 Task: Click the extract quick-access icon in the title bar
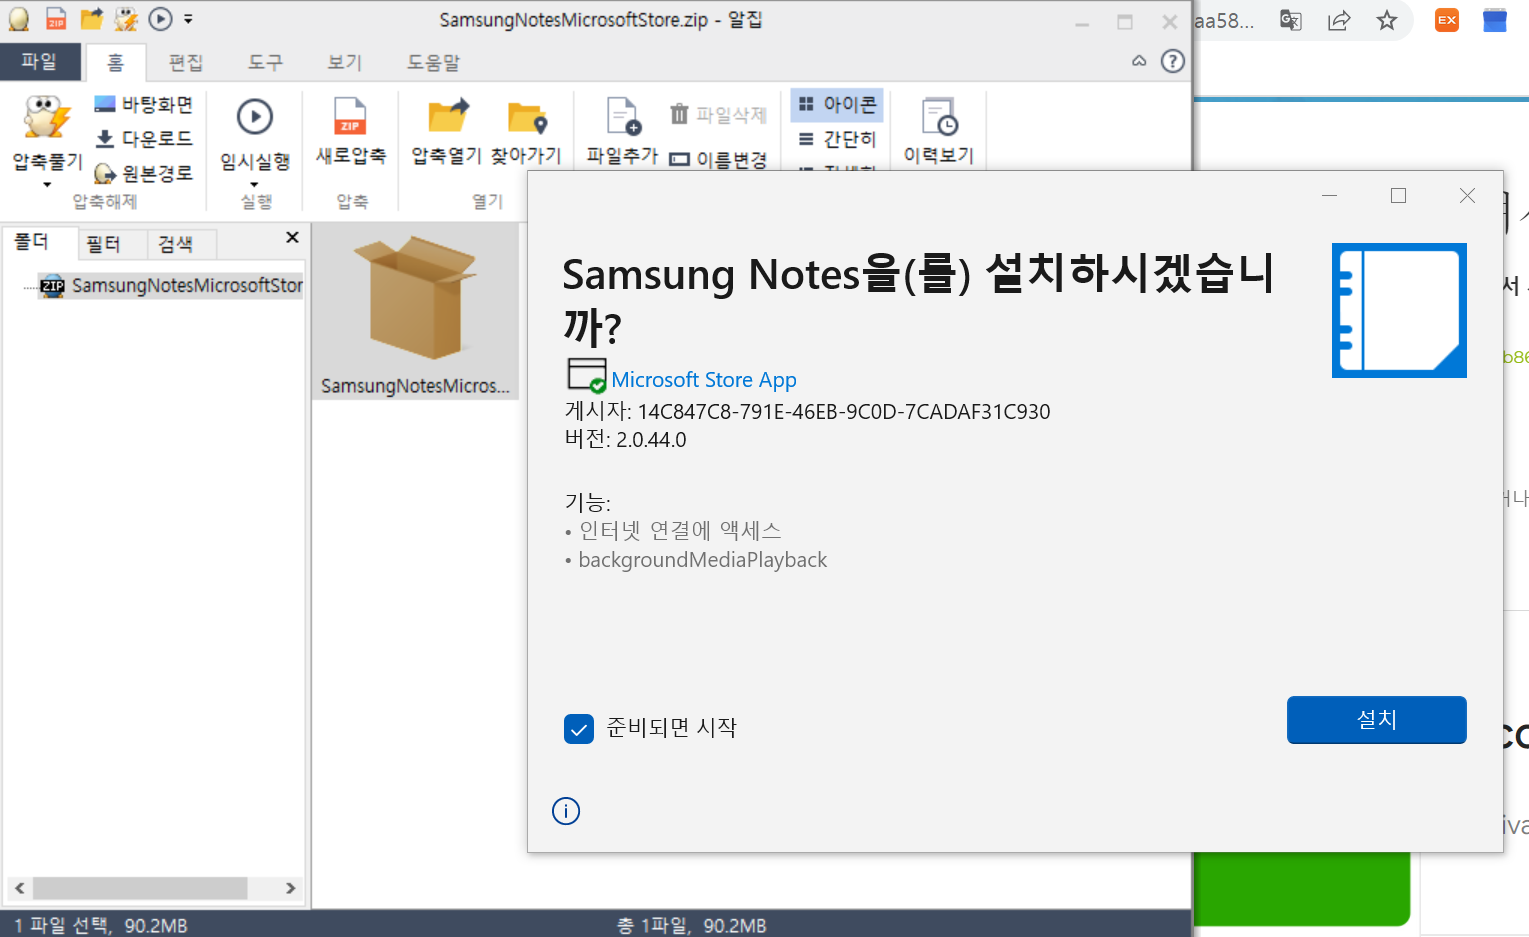(x=126, y=19)
